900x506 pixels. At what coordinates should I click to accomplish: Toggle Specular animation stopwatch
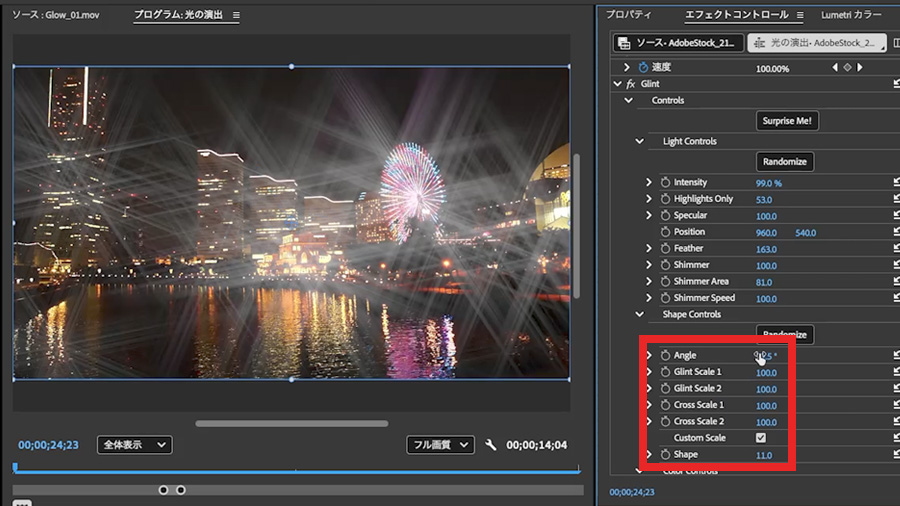[665, 215]
